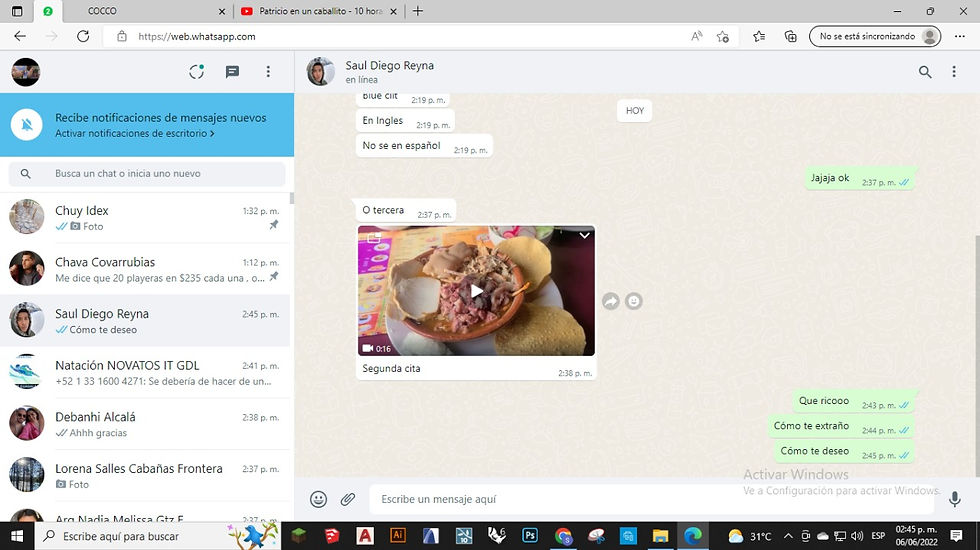Go back in the browser
Screen dimensions: 980x550
(20, 36)
